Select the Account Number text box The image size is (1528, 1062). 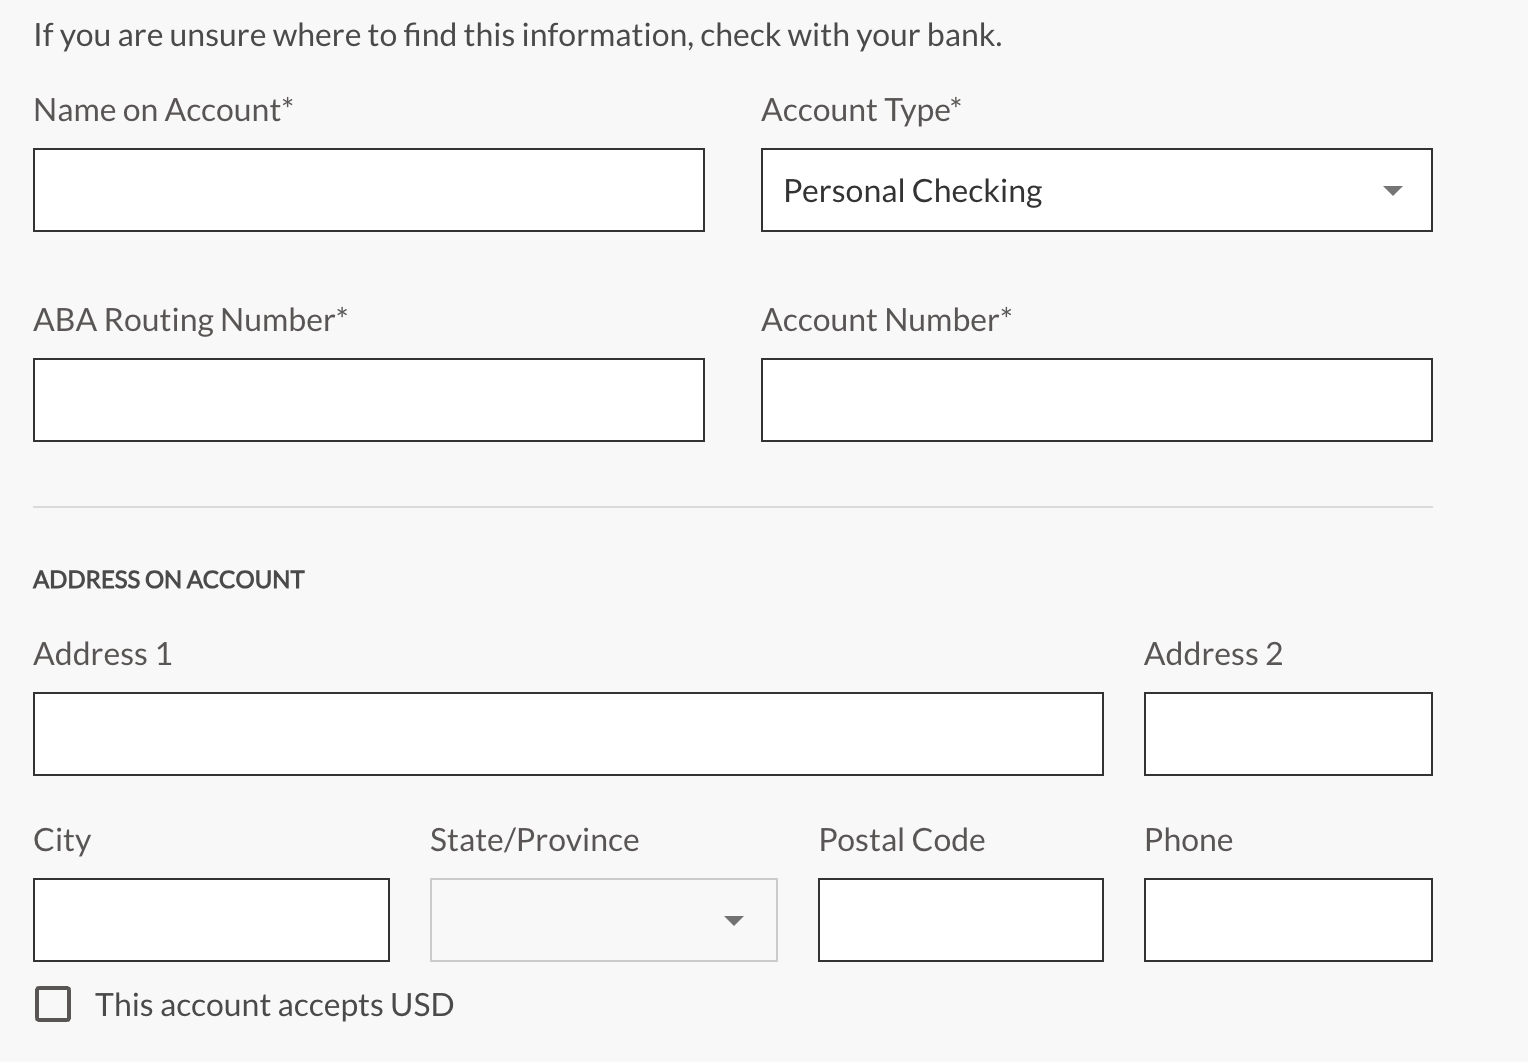click(x=1096, y=400)
